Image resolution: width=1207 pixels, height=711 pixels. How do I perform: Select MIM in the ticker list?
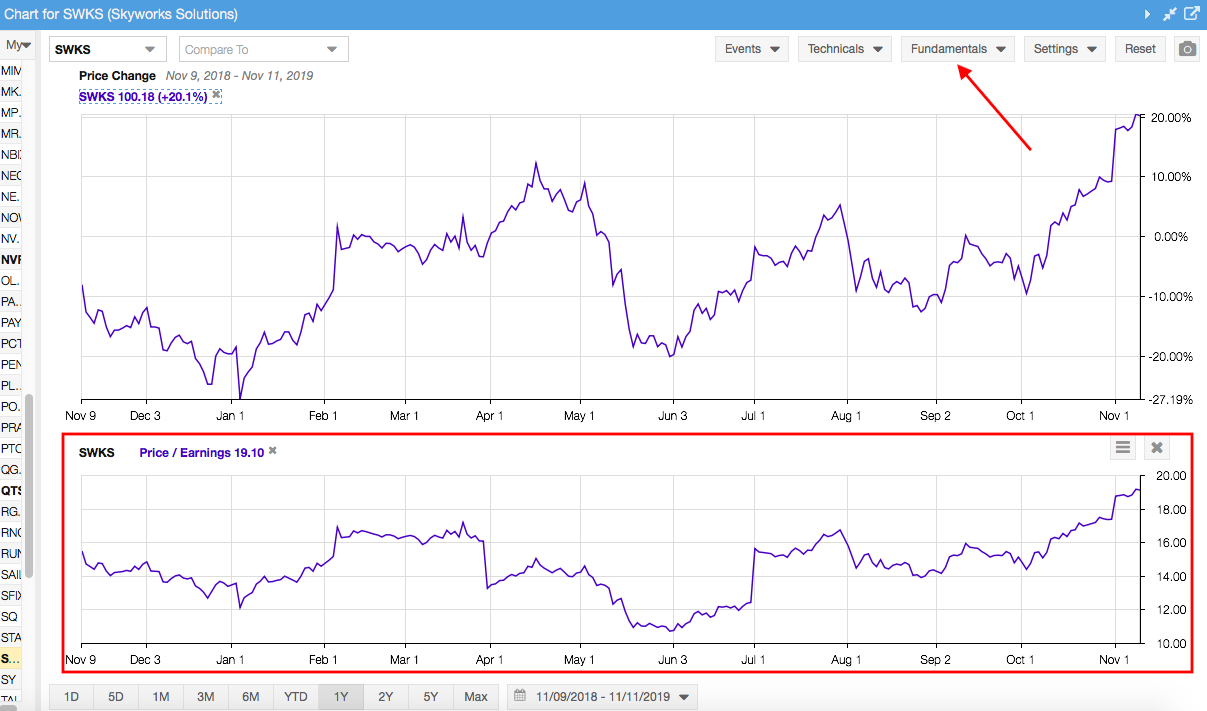11,71
